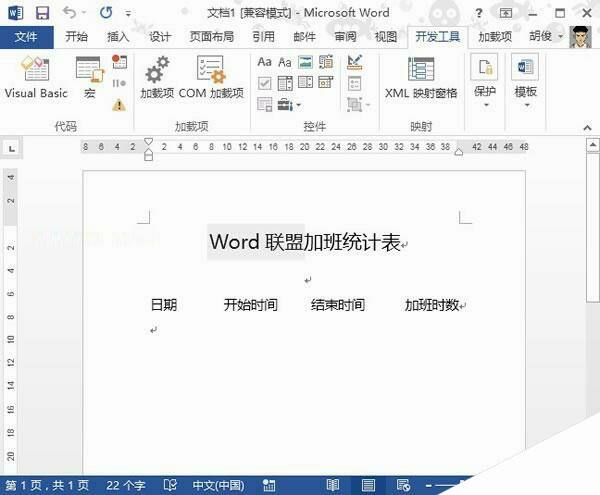This screenshot has height=495, width=600.
Task: Insert drop-down list content control
Action: click(x=305, y=82)
